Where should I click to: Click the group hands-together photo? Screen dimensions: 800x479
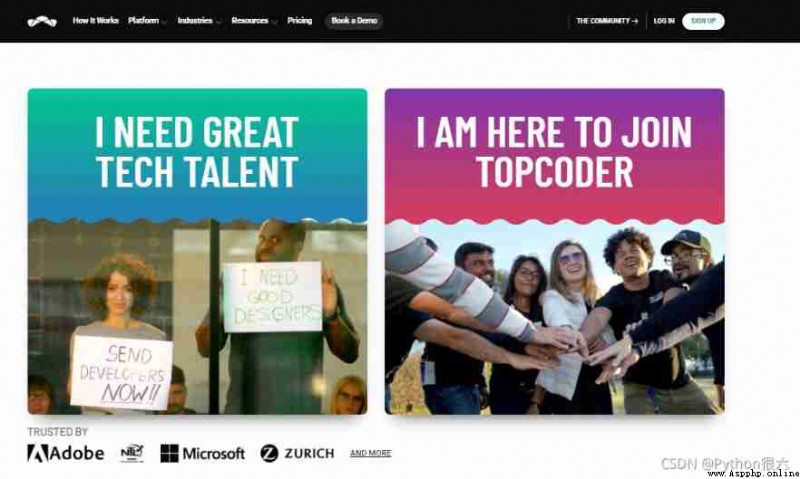click(555, 319)
